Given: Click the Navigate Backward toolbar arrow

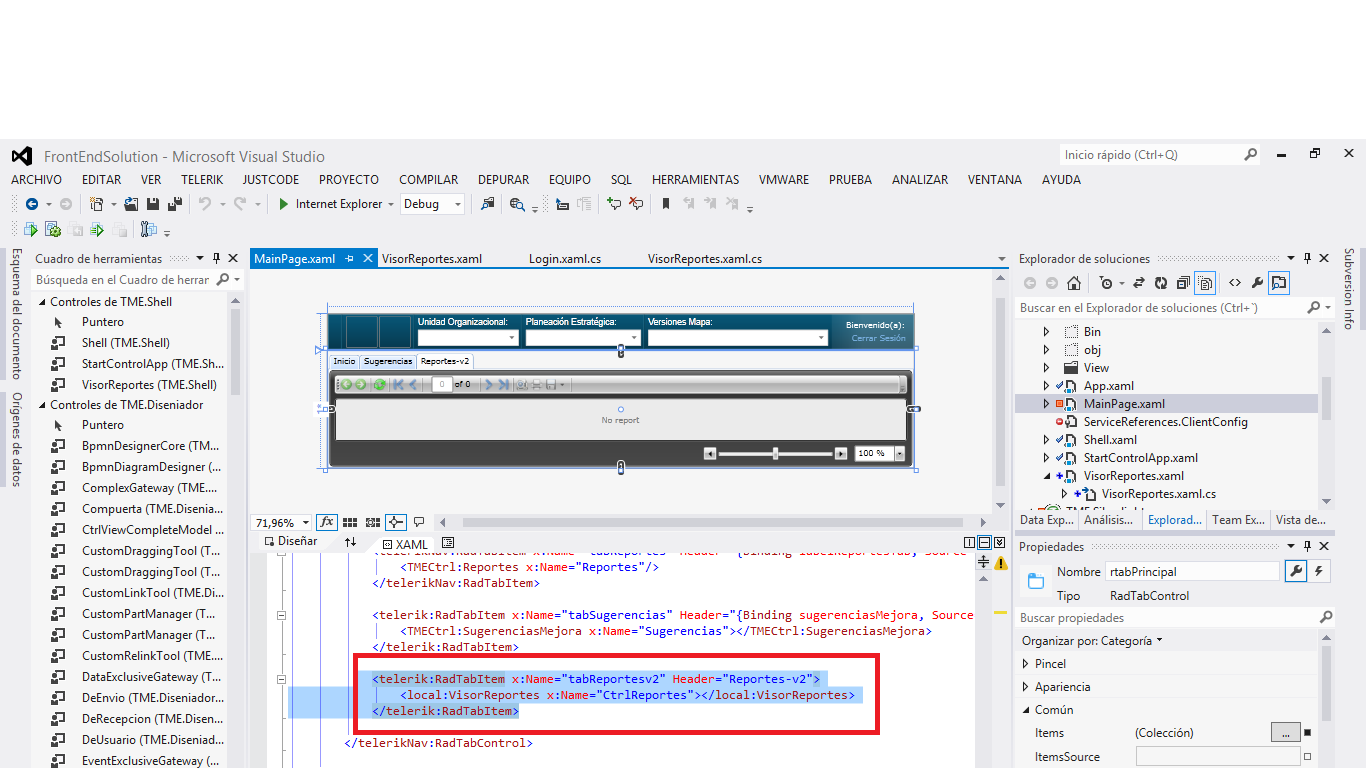Looking at the screenshot, I should click(x=32, y=204).
